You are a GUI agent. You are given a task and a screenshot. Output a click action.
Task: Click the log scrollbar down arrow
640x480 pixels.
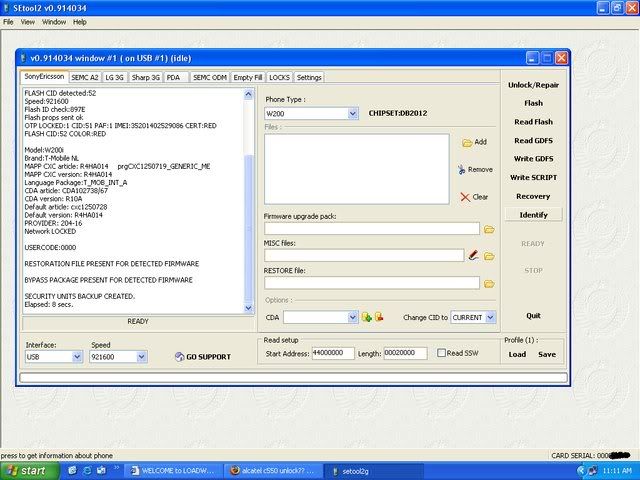click(248, 308)
